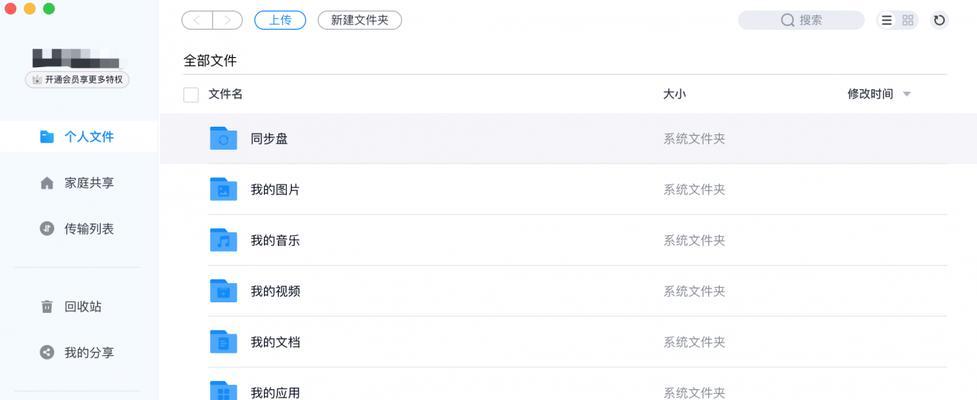Open the 我的图片 folder icon
This screenshot has width=977, height=400.
pos(223,189)
